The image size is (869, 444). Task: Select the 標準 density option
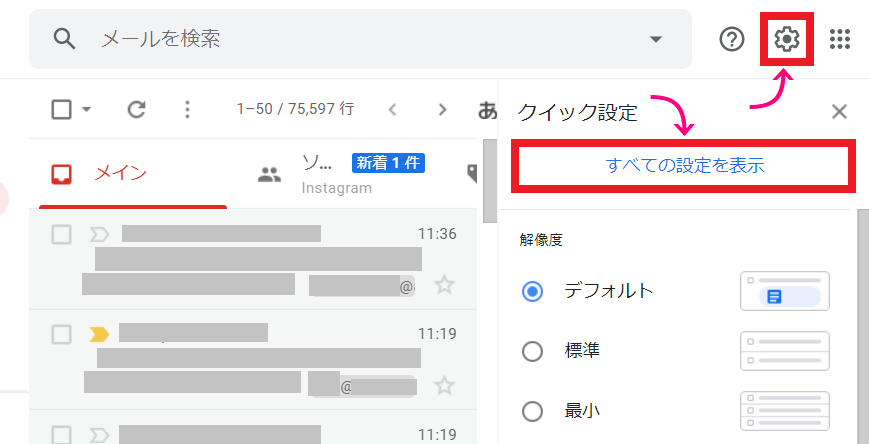[533, 351]
